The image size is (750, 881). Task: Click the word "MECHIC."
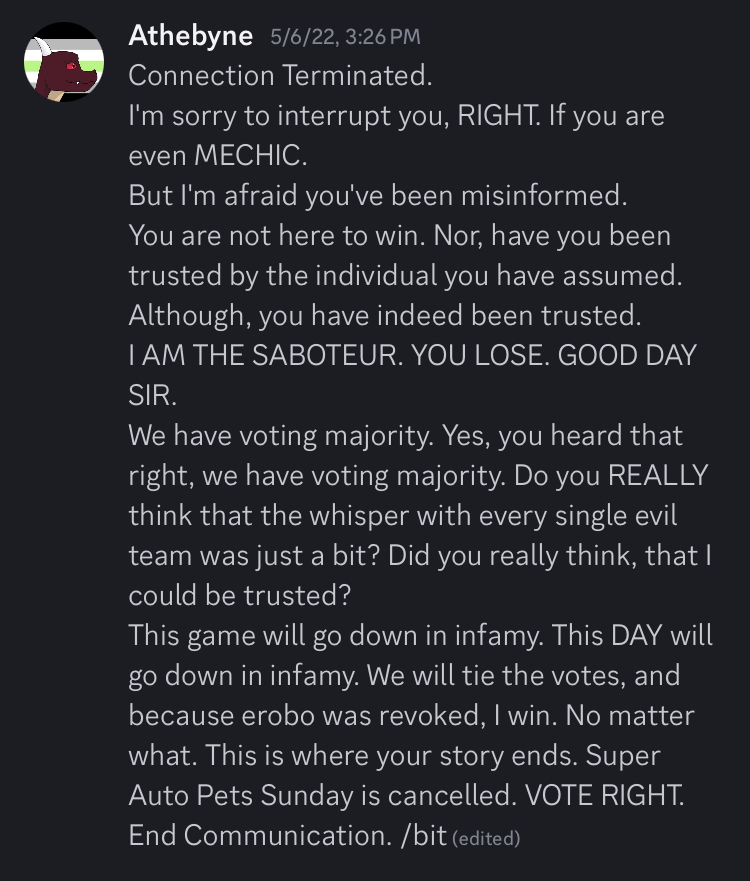click(251, 155)
